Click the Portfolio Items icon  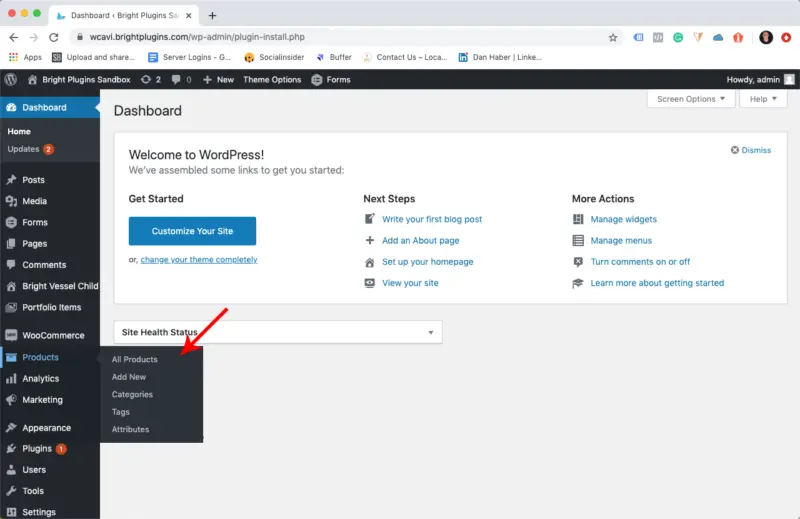click(11, 307)
